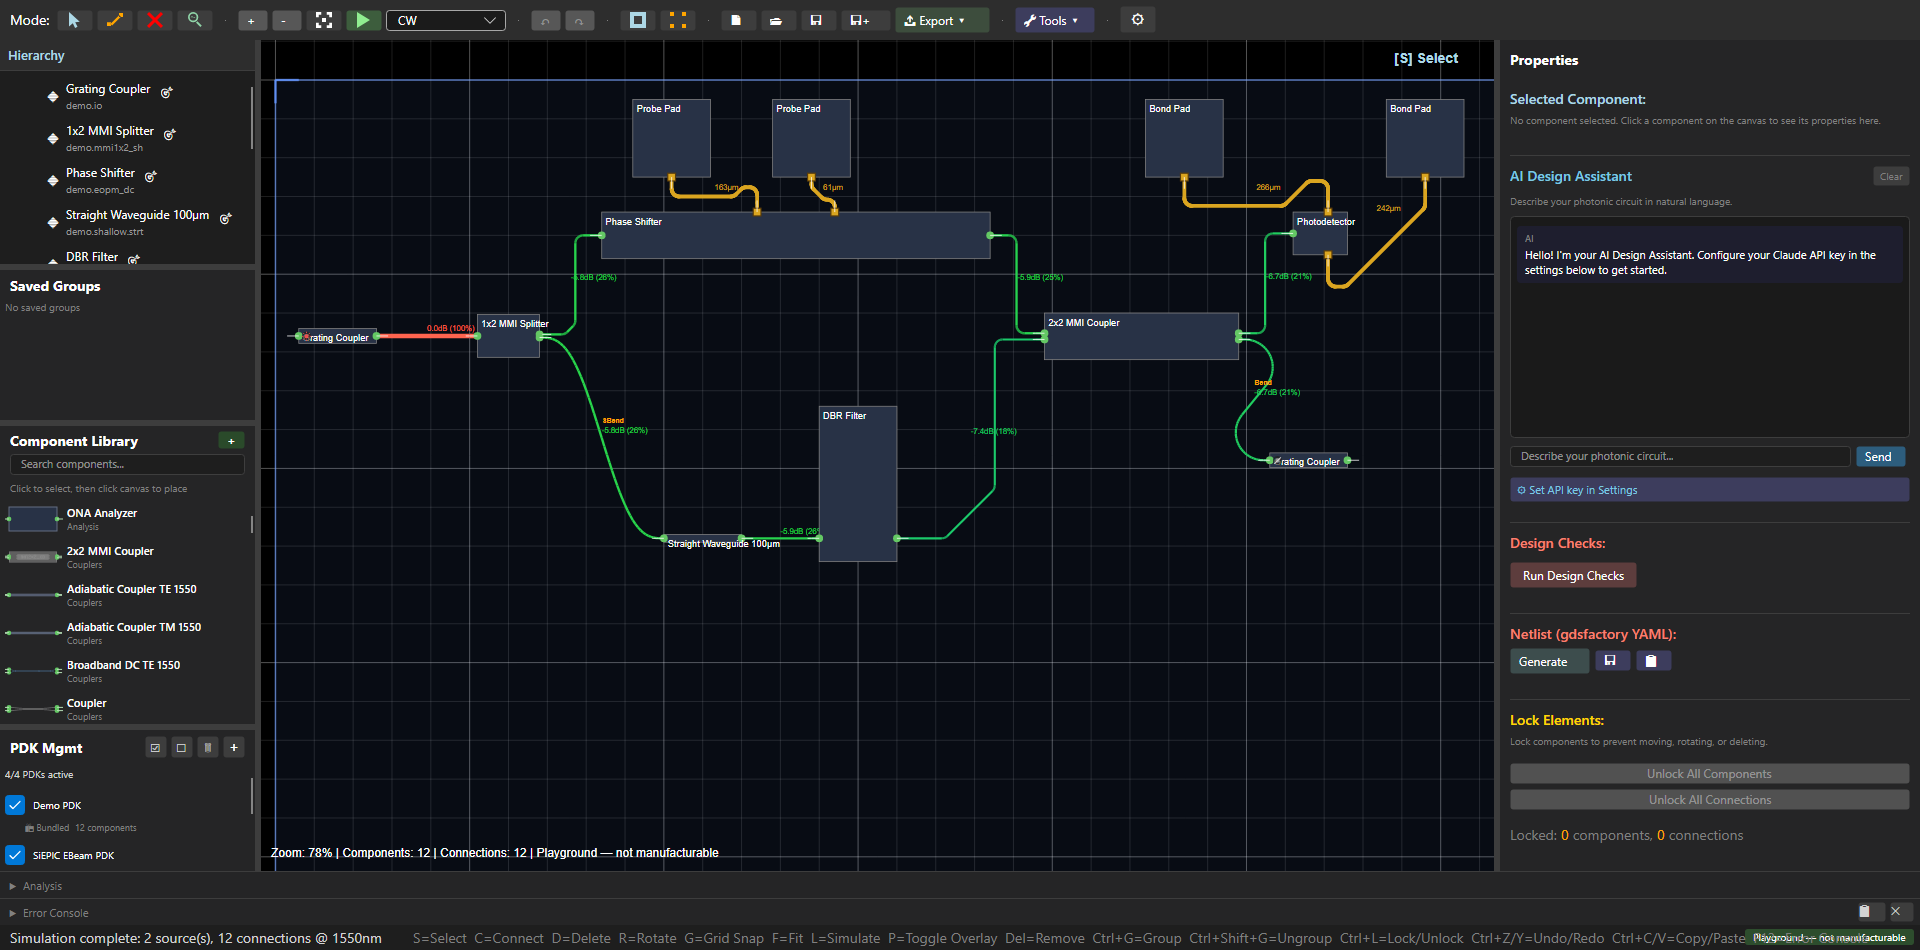Run simulation with green play button
Screen dimensions: 1920x950
(363, 20)
